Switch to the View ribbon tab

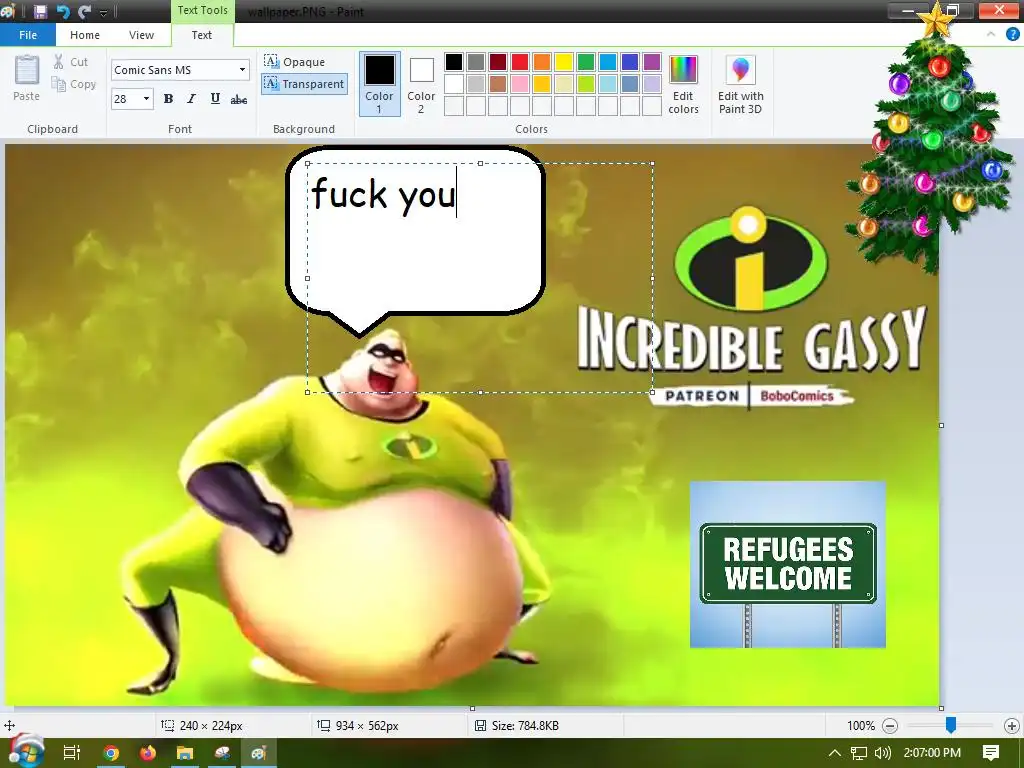pyautogui.click(x=141, y=35)
